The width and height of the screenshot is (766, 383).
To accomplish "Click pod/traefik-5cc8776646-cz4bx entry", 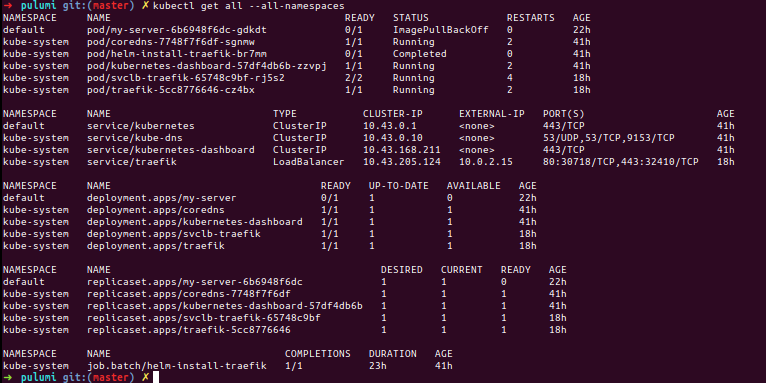I will 170,90.
